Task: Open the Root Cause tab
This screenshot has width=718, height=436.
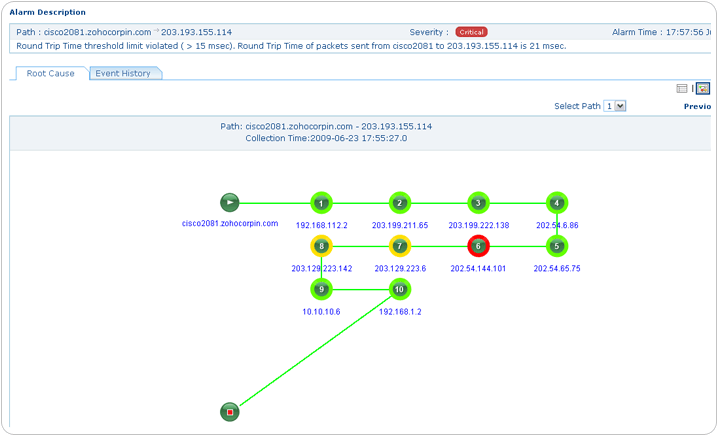Action: pyautogui.click(x=50, y=74)
